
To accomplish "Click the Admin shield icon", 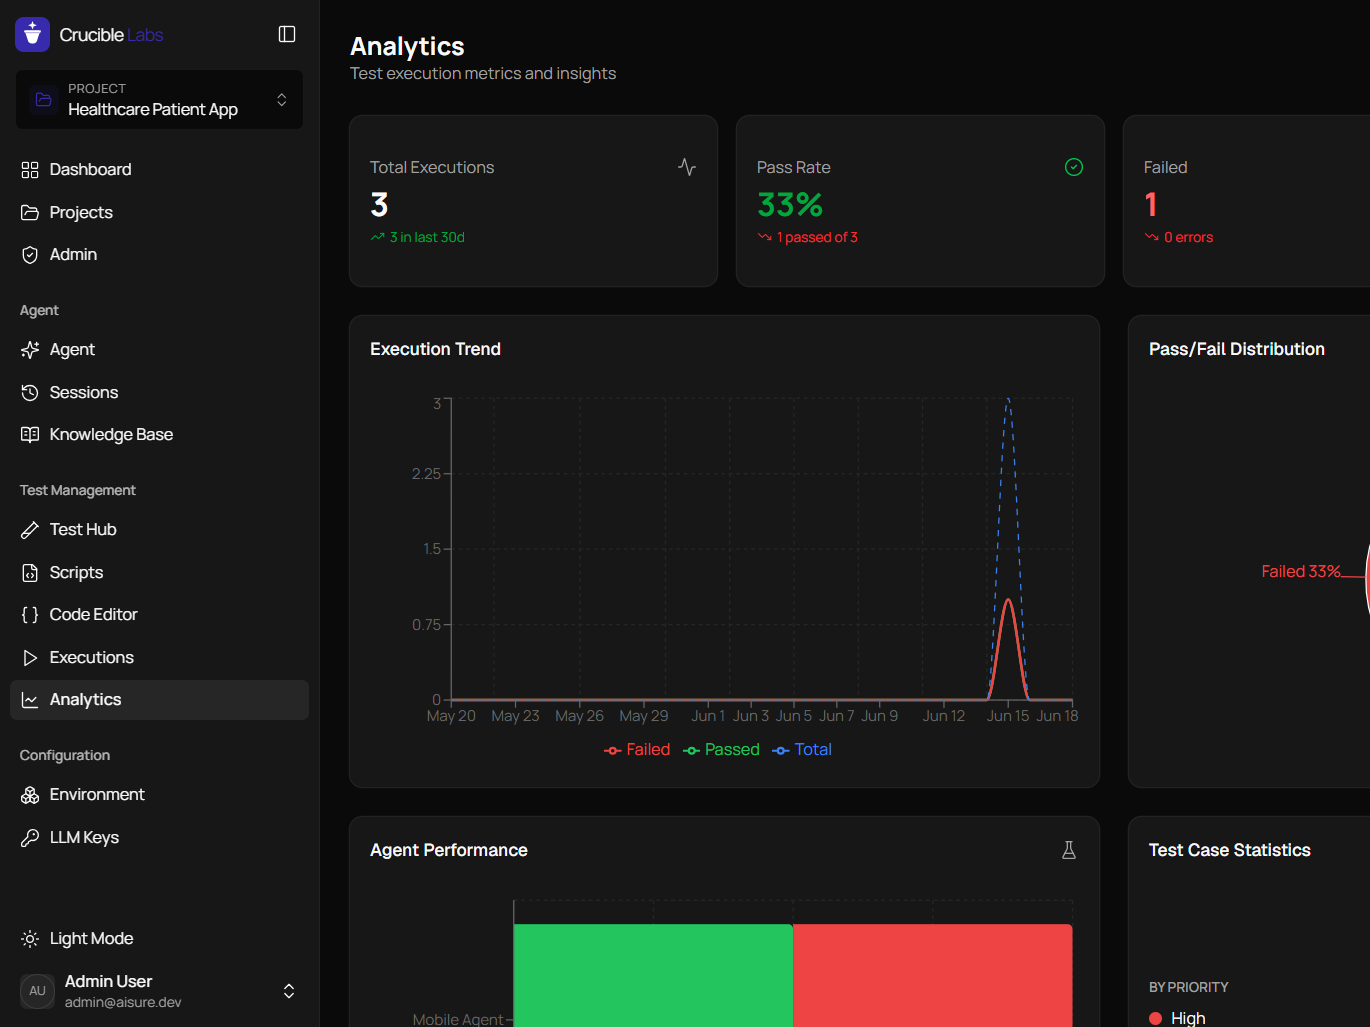I will (x=30, y=255).
